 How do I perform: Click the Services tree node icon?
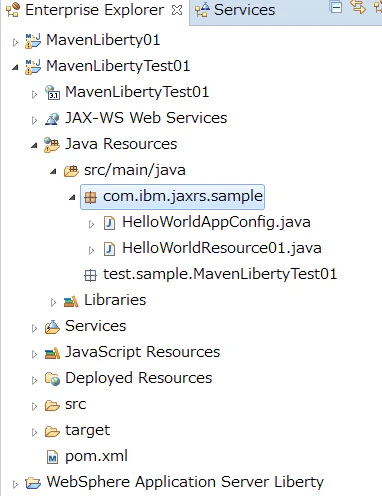(52, 327)
